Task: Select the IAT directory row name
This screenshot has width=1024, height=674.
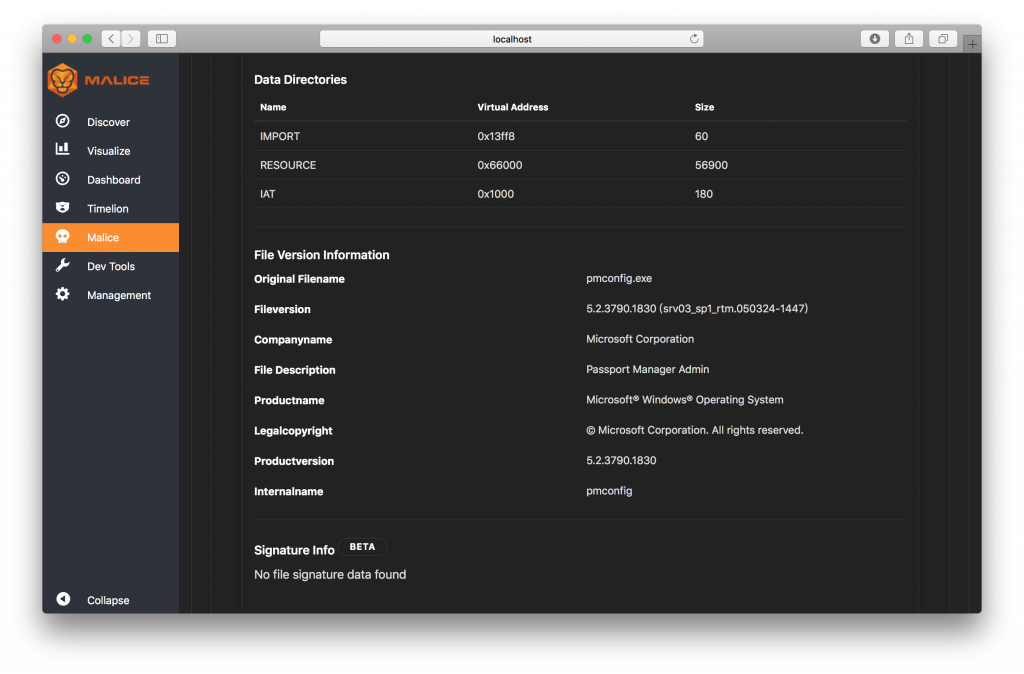Action: (x=268, y=194)
